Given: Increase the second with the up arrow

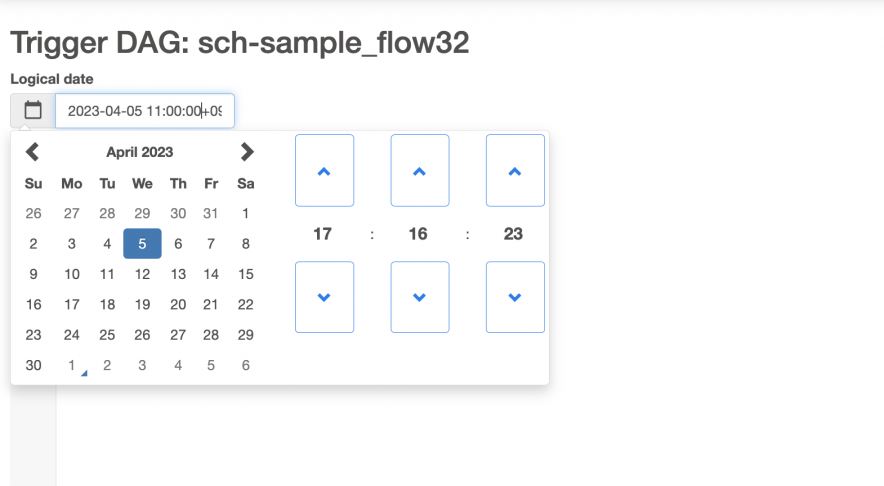Looking at the screenshot, I should point(515,171).
